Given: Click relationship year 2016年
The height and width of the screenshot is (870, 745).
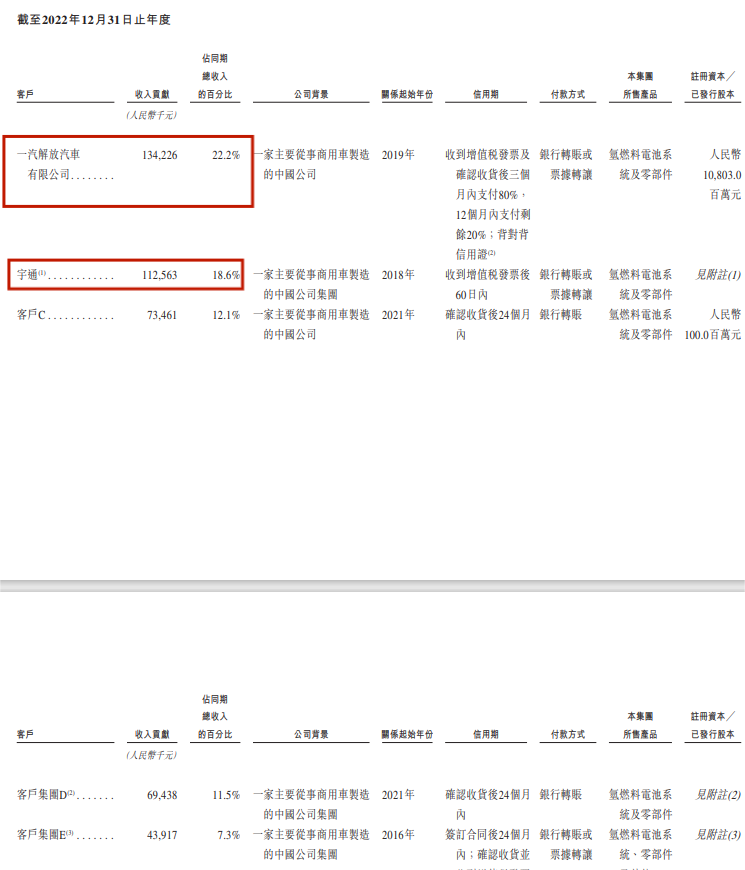Looking at the screenshot, I should (398, 834).
